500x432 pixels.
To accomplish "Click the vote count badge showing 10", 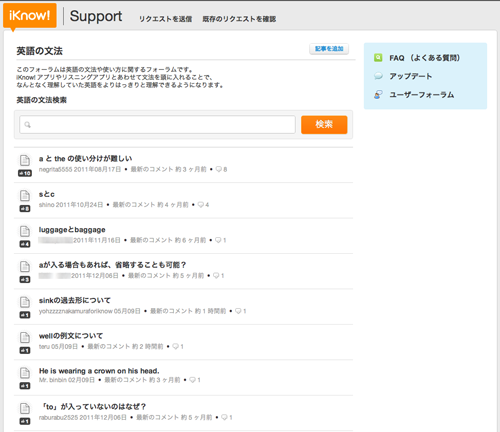I will [x=25, y=173].
